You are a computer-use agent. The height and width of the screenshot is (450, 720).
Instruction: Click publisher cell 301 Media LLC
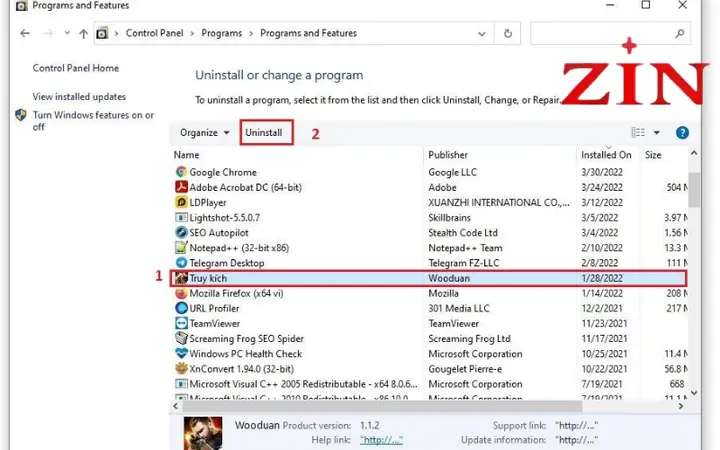click(x=459, y=309)
